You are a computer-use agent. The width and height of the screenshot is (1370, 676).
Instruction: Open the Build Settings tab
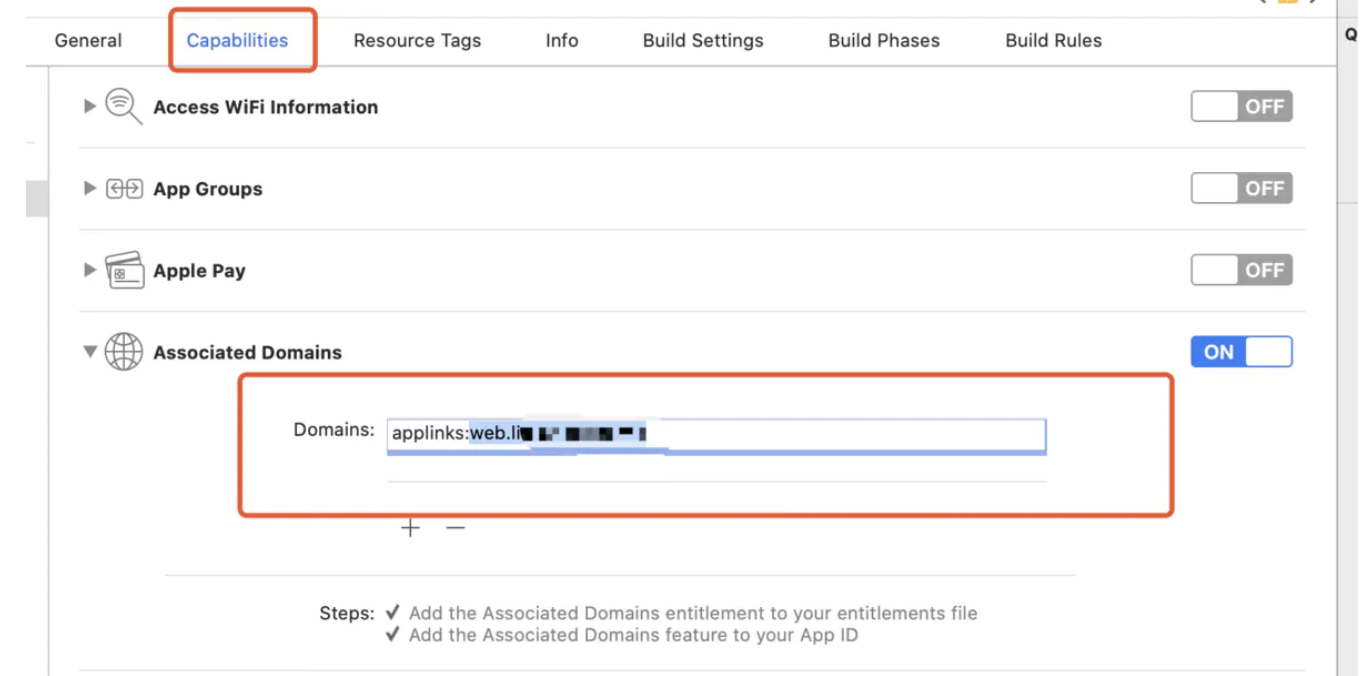point(703,41)
